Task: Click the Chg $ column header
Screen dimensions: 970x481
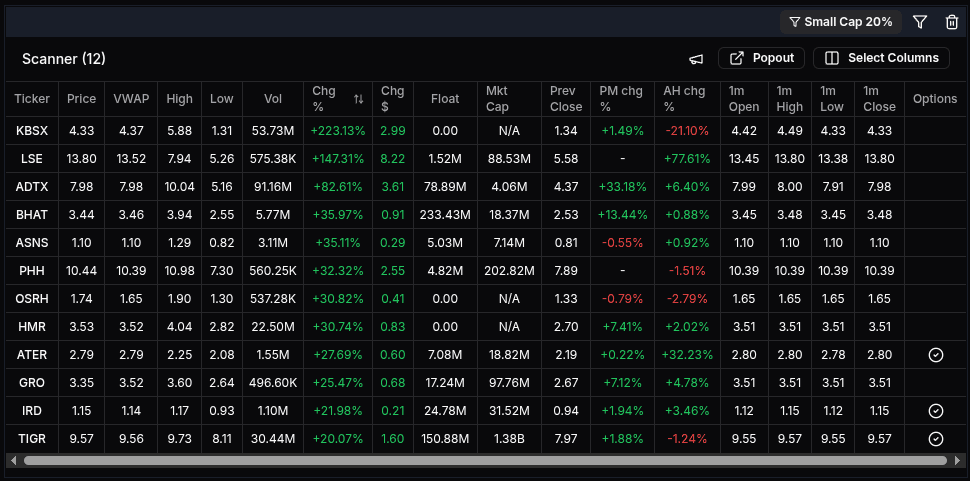Action: click(x=393, y=99)
